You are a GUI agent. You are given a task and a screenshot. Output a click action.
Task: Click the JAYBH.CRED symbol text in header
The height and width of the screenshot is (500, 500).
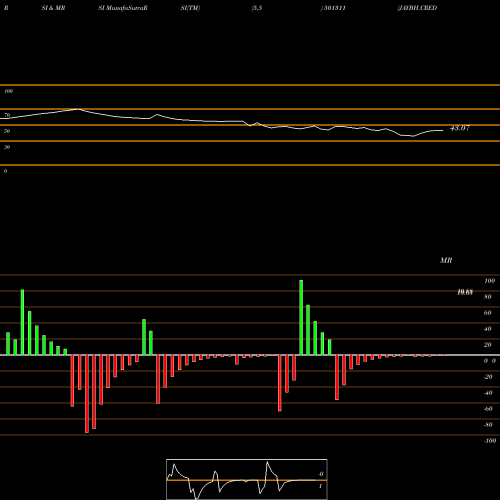click(x=417, y=8)
